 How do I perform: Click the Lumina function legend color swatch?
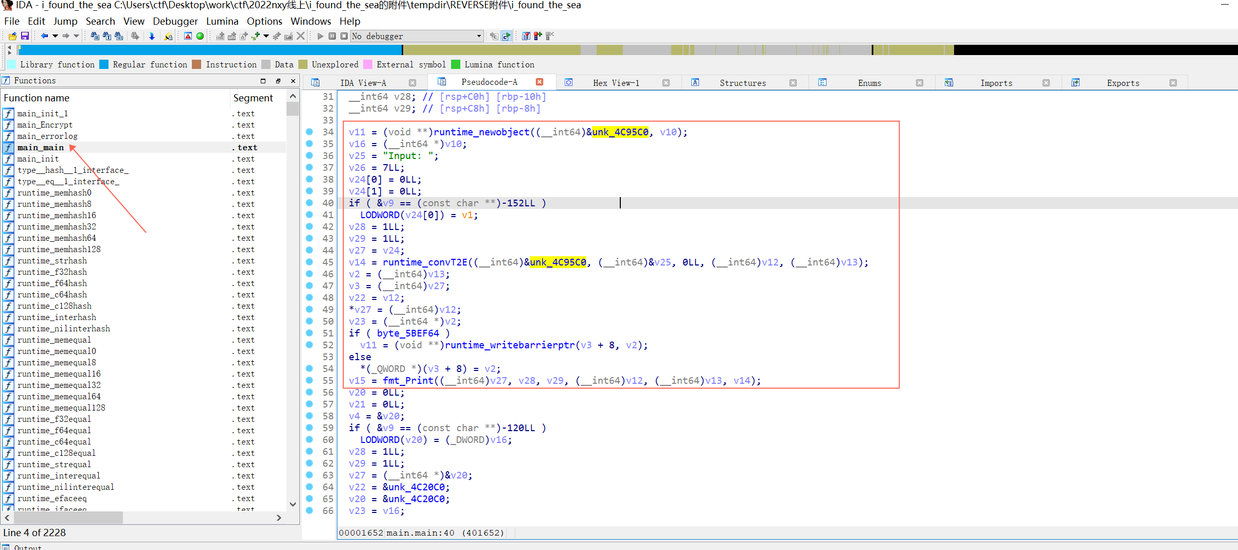pos(456,65)
